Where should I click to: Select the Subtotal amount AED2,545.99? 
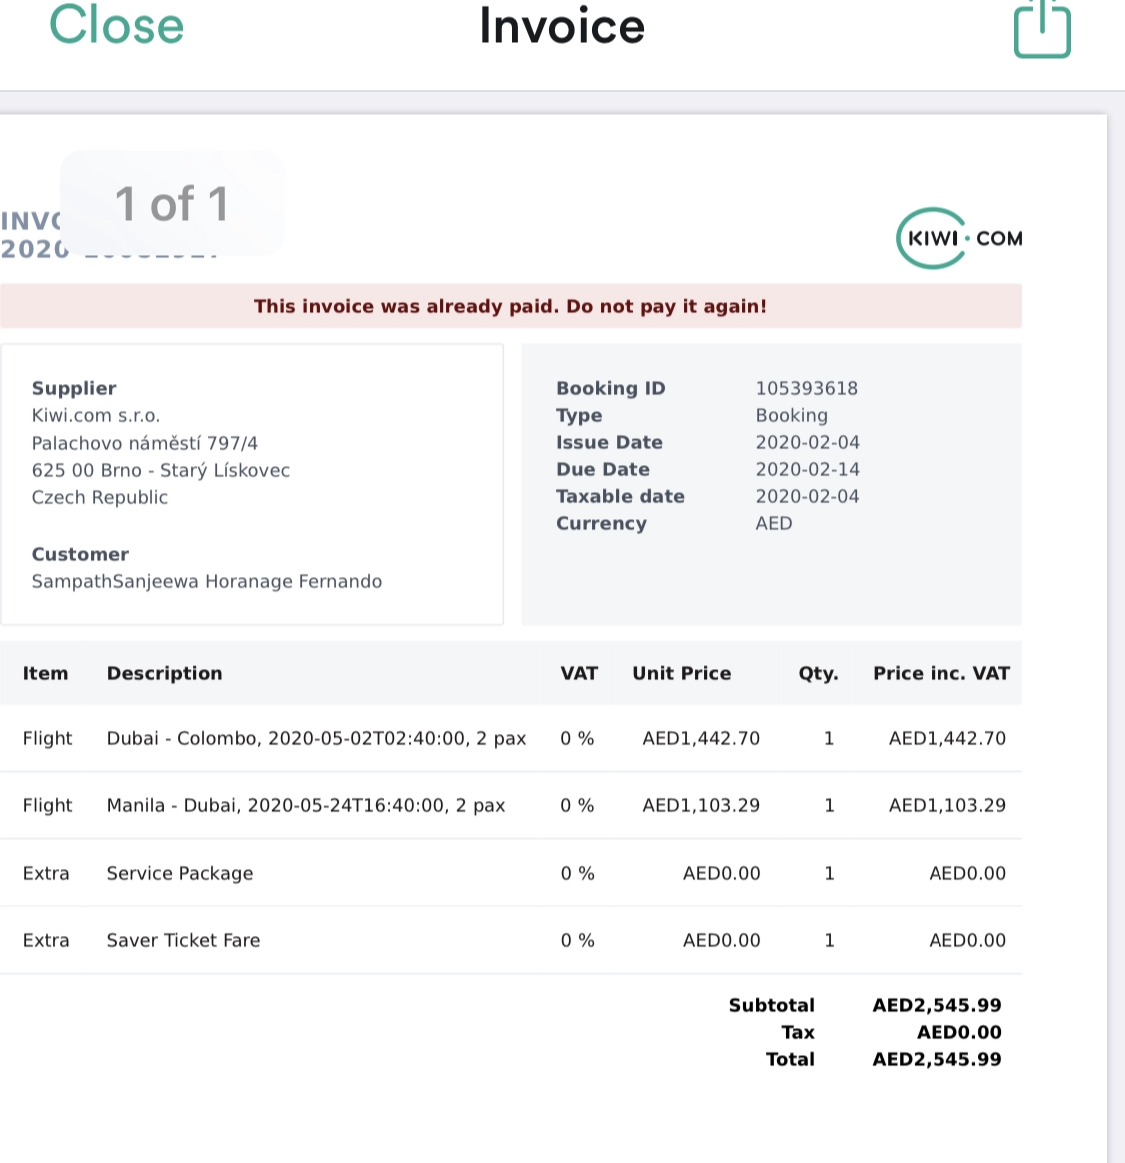[937, 1005]
